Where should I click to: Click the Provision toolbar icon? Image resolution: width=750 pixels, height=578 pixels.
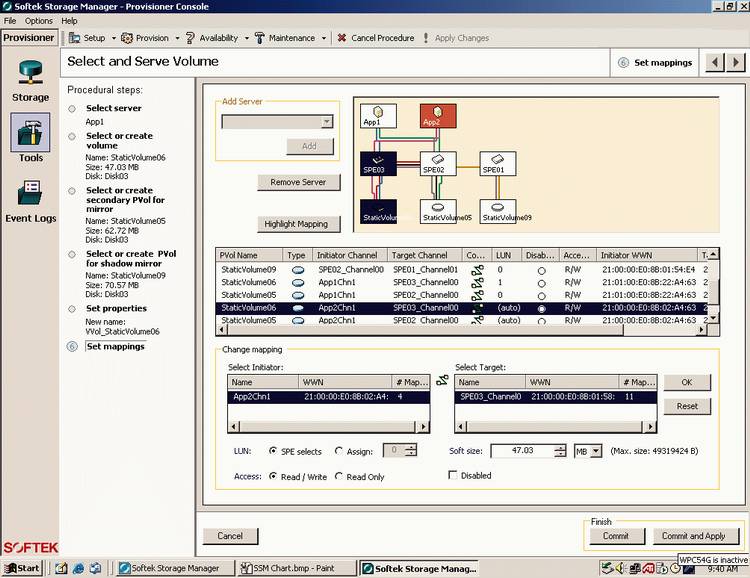tap(127, 38)
